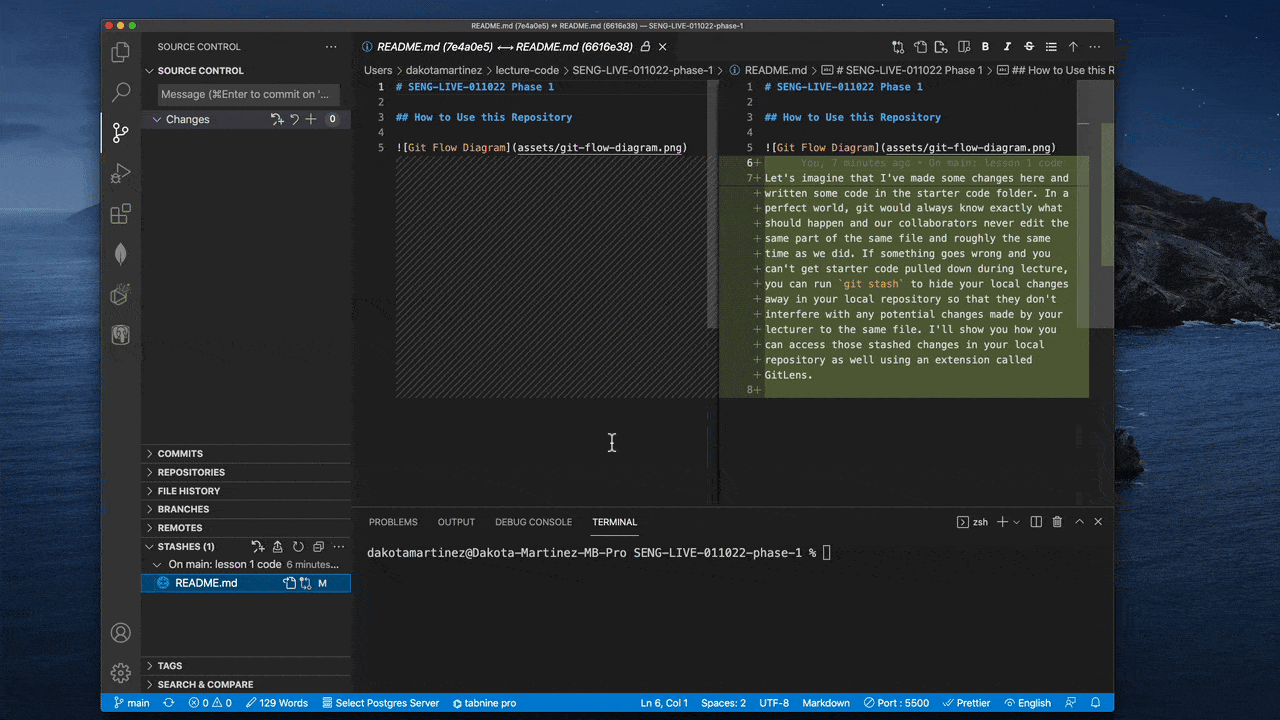Open the PostgreSQL elephant icon view

[121, 334]
